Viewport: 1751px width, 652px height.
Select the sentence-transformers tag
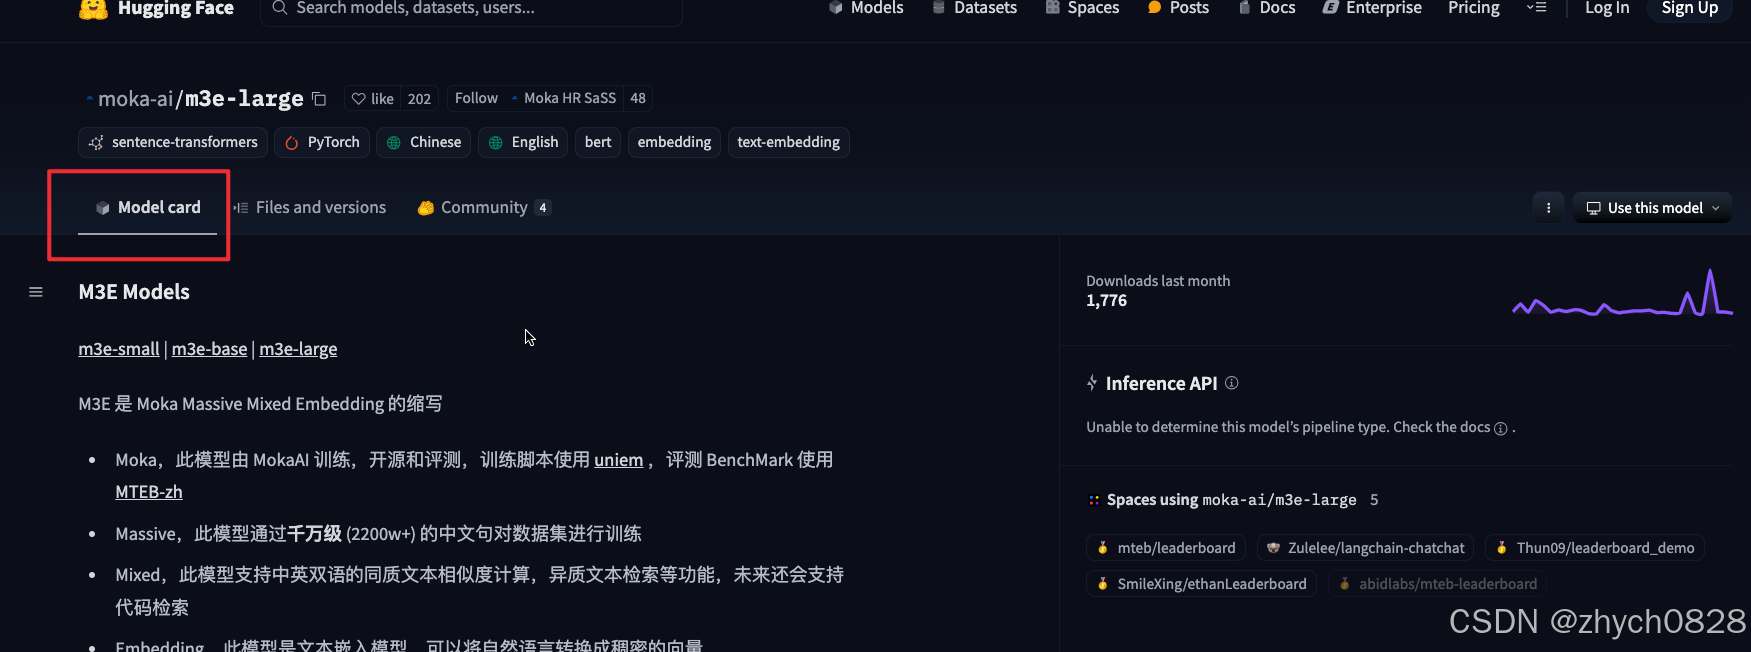tap(173, 142)
